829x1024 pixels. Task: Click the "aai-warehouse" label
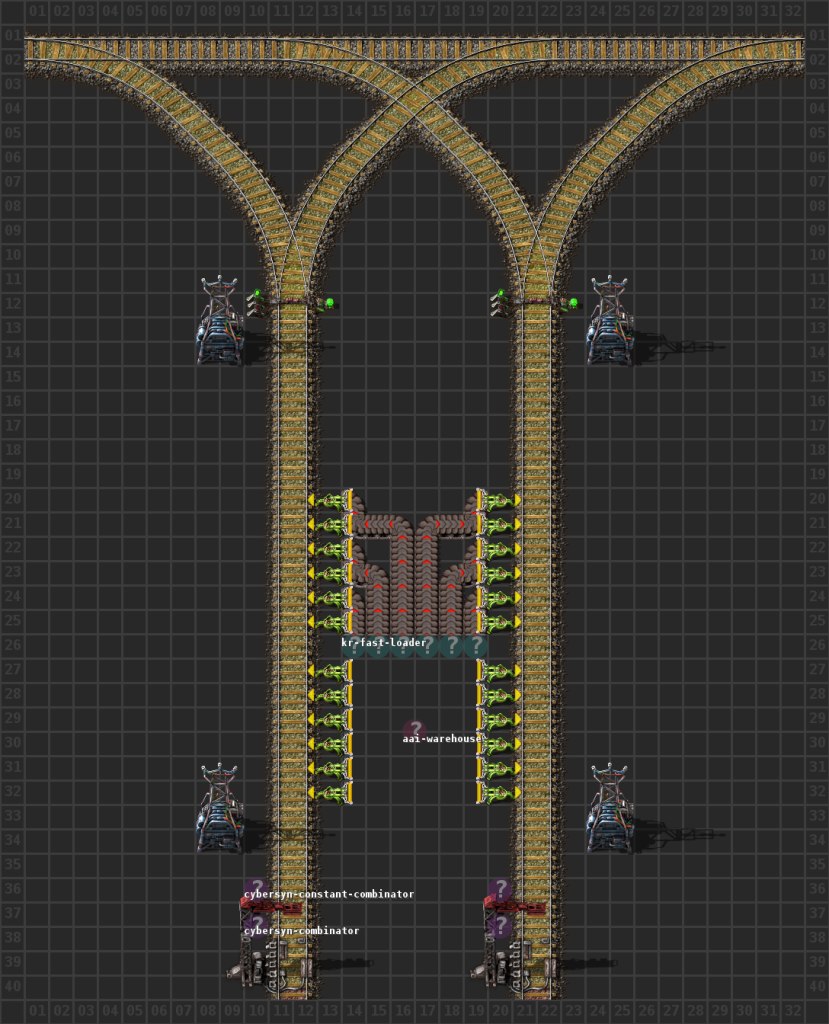[442, 739]
